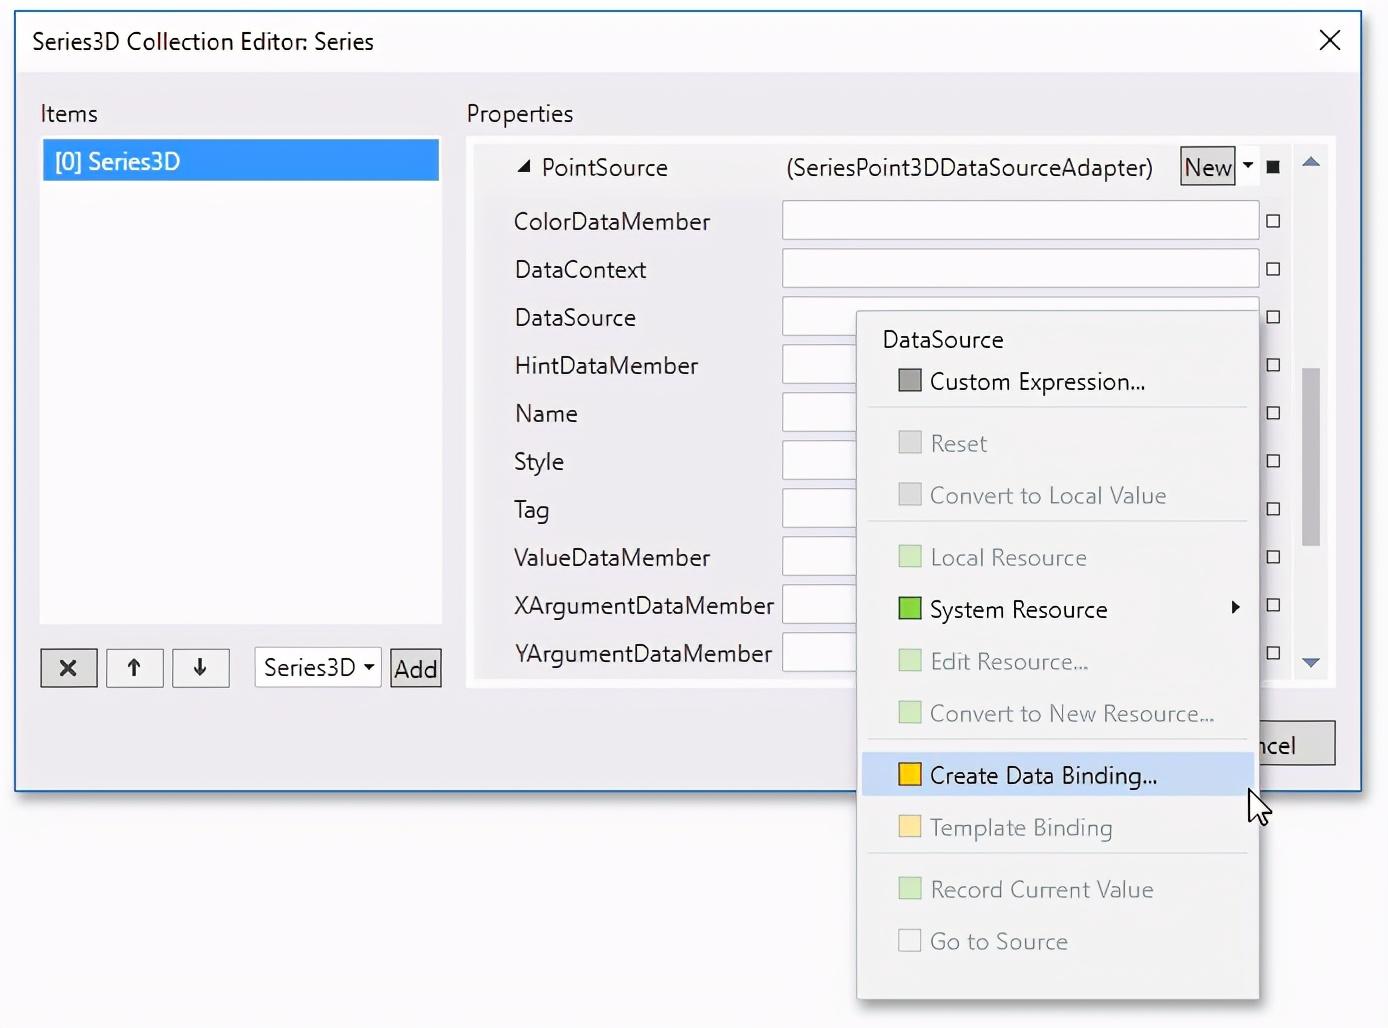Click the Go to Source icon
Image resolution: width=1388 pixels, height=1028 pixels.
click(910, 941)
